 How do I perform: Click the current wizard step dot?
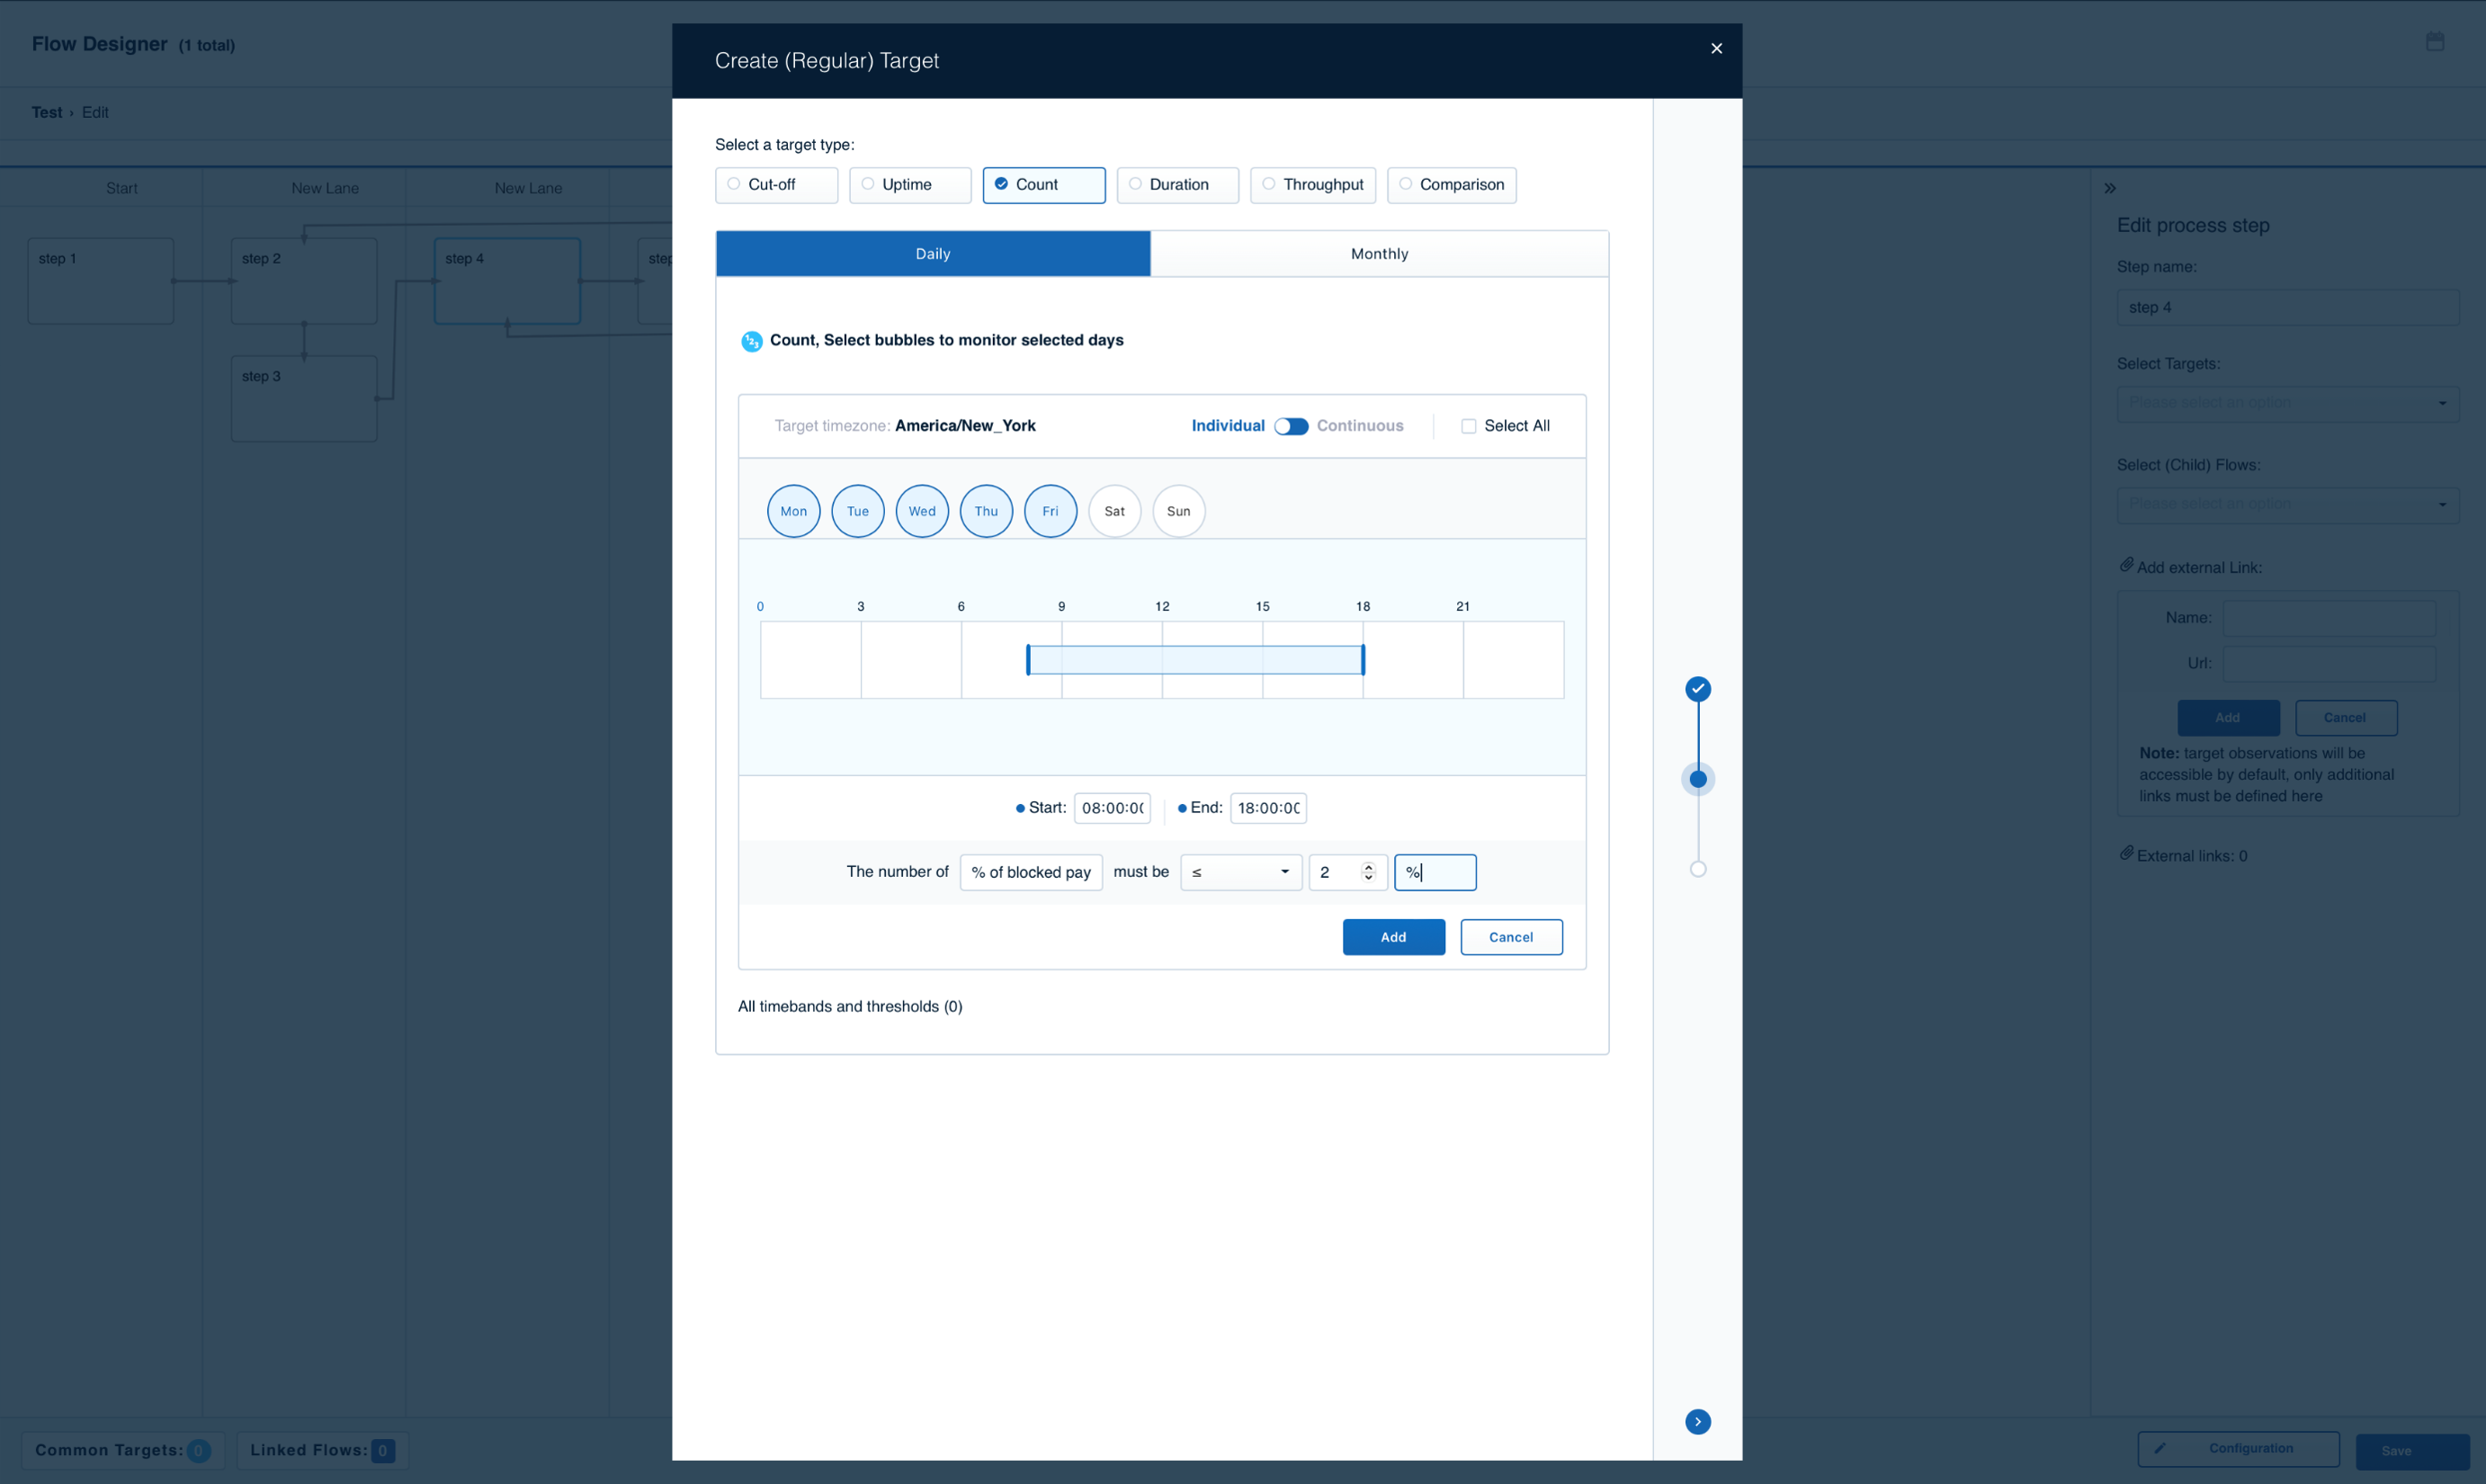click(x=1698, y=779)
